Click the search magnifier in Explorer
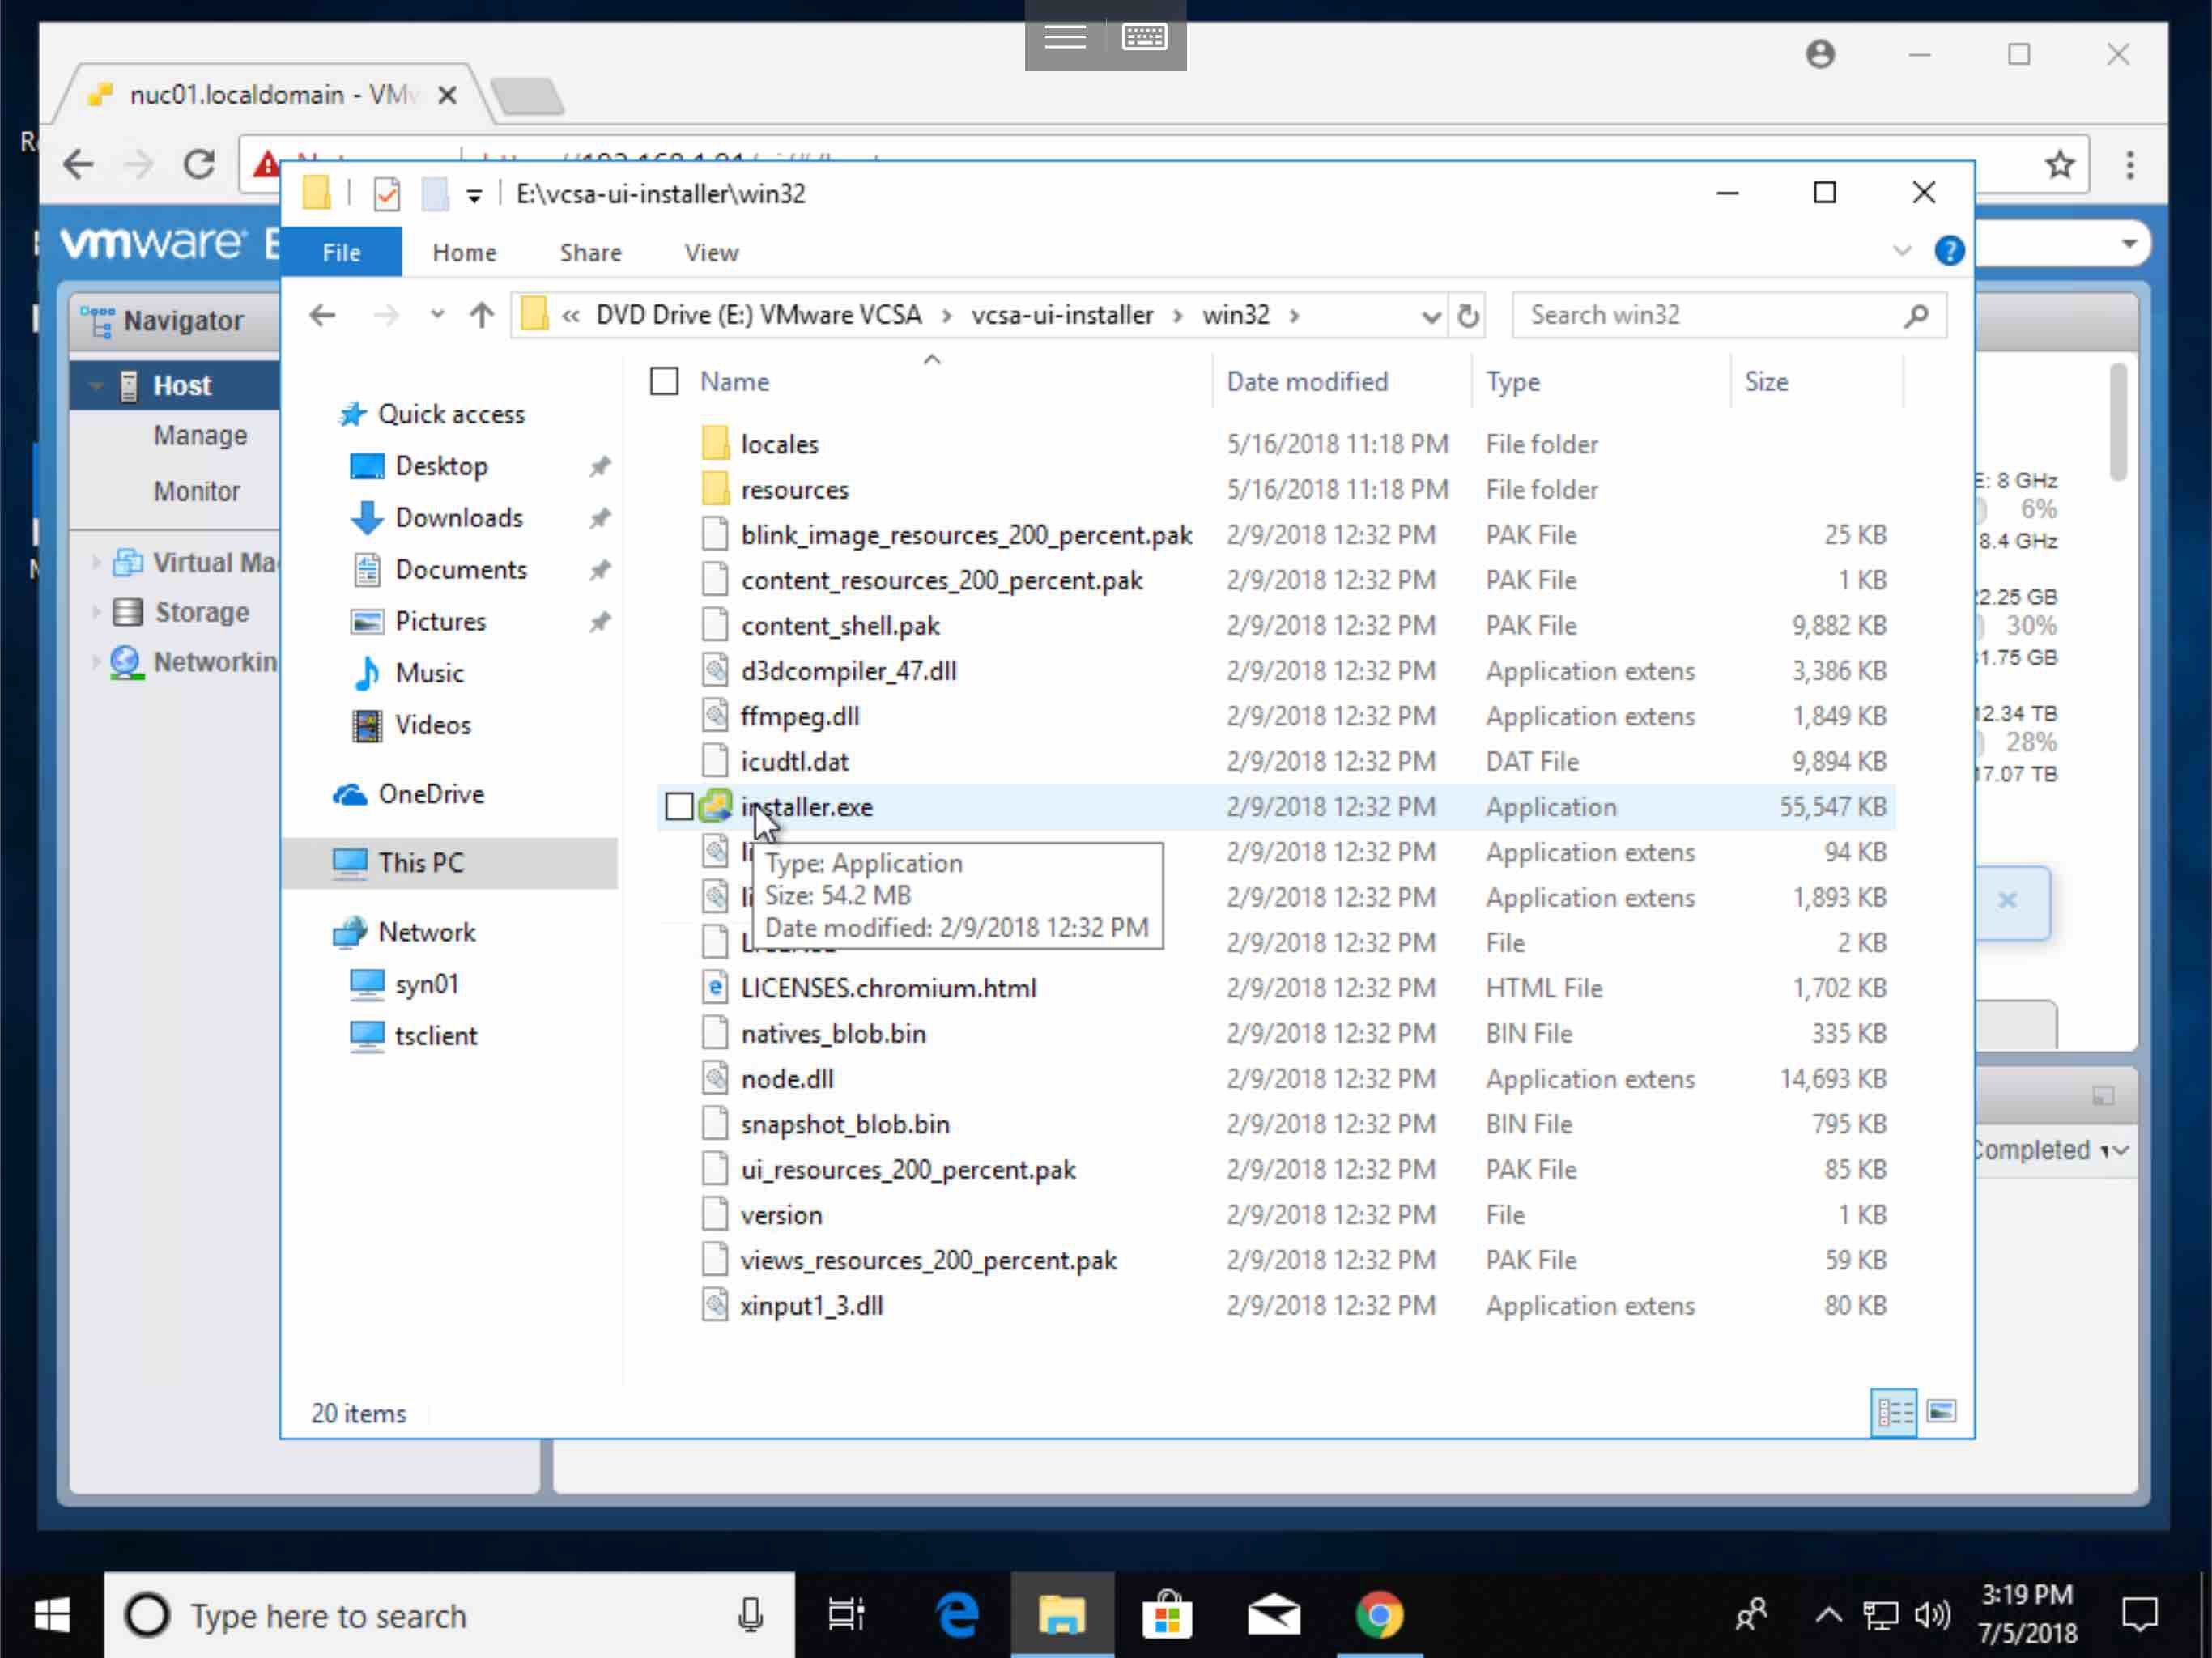 coord(1916,316)
